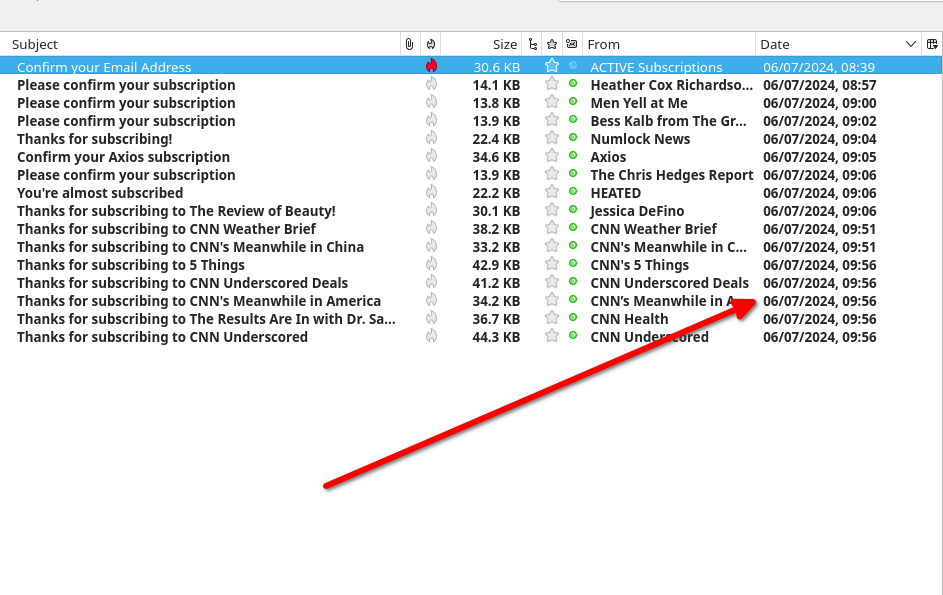The height and width of the screenshot is (595, 943).
Task: Mark the 44.3 KB CNN Underscored message as spam
Action: click(431, 336)
